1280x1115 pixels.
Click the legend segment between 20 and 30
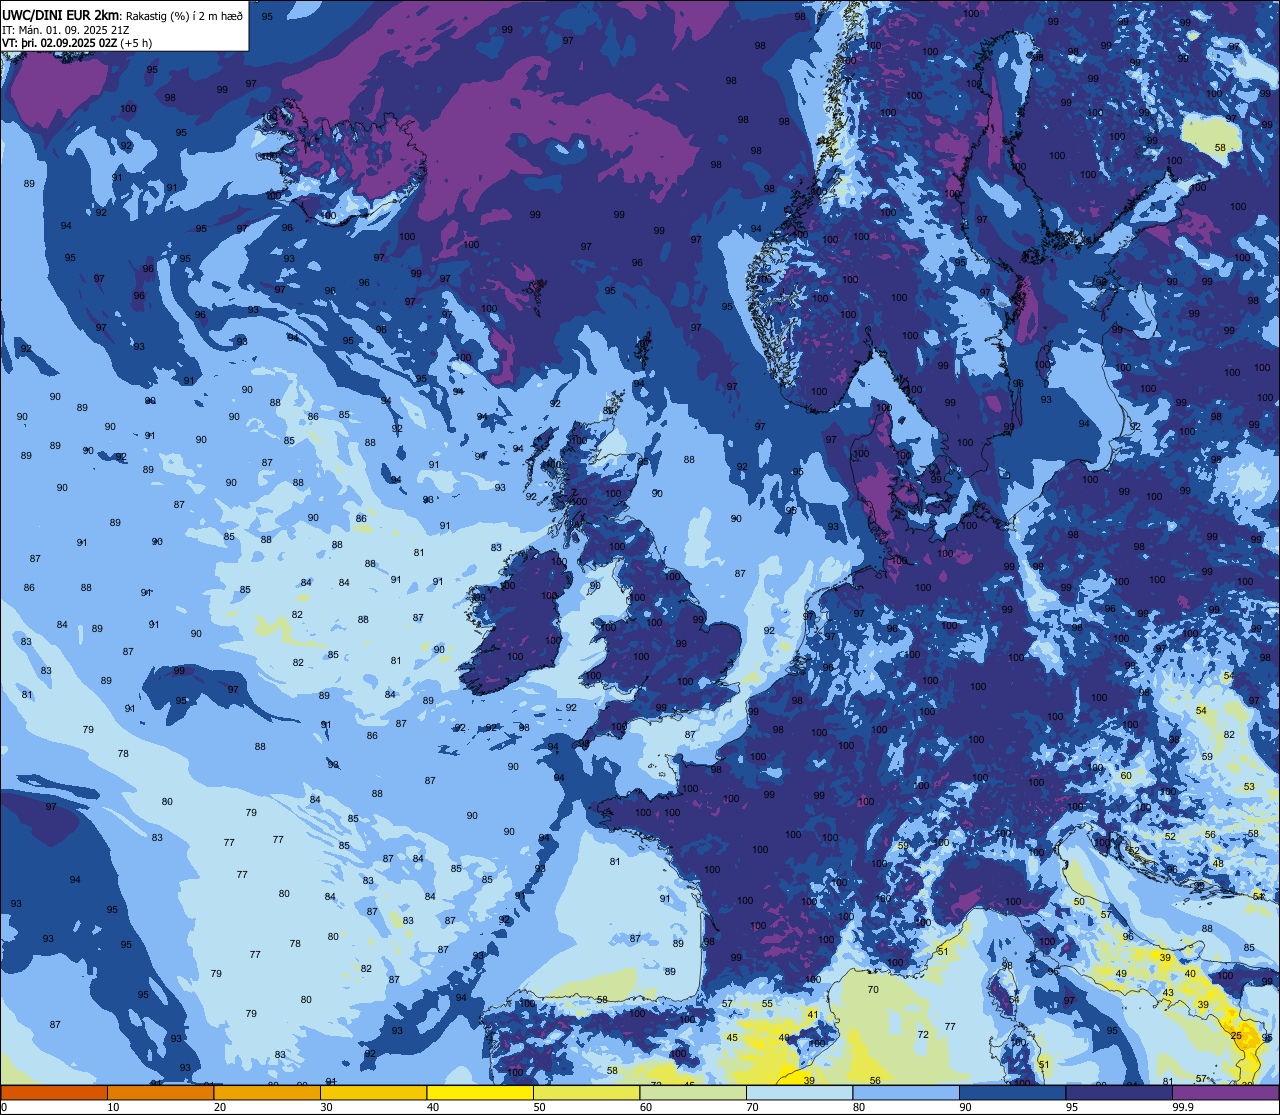[x=267, y=1092]
